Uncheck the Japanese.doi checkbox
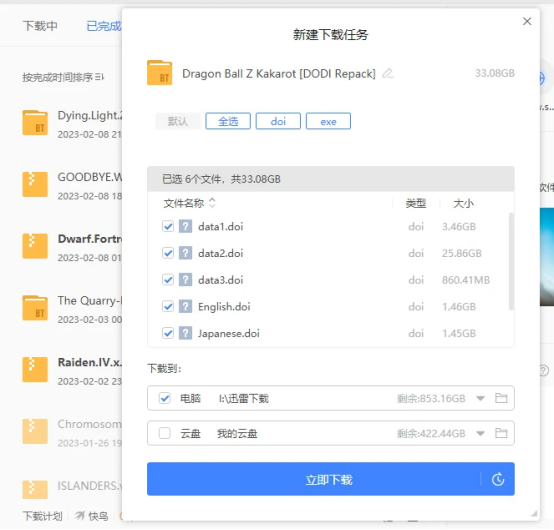Image resolution: width=554 pixels, height=530 pixels. click(168, 333)
